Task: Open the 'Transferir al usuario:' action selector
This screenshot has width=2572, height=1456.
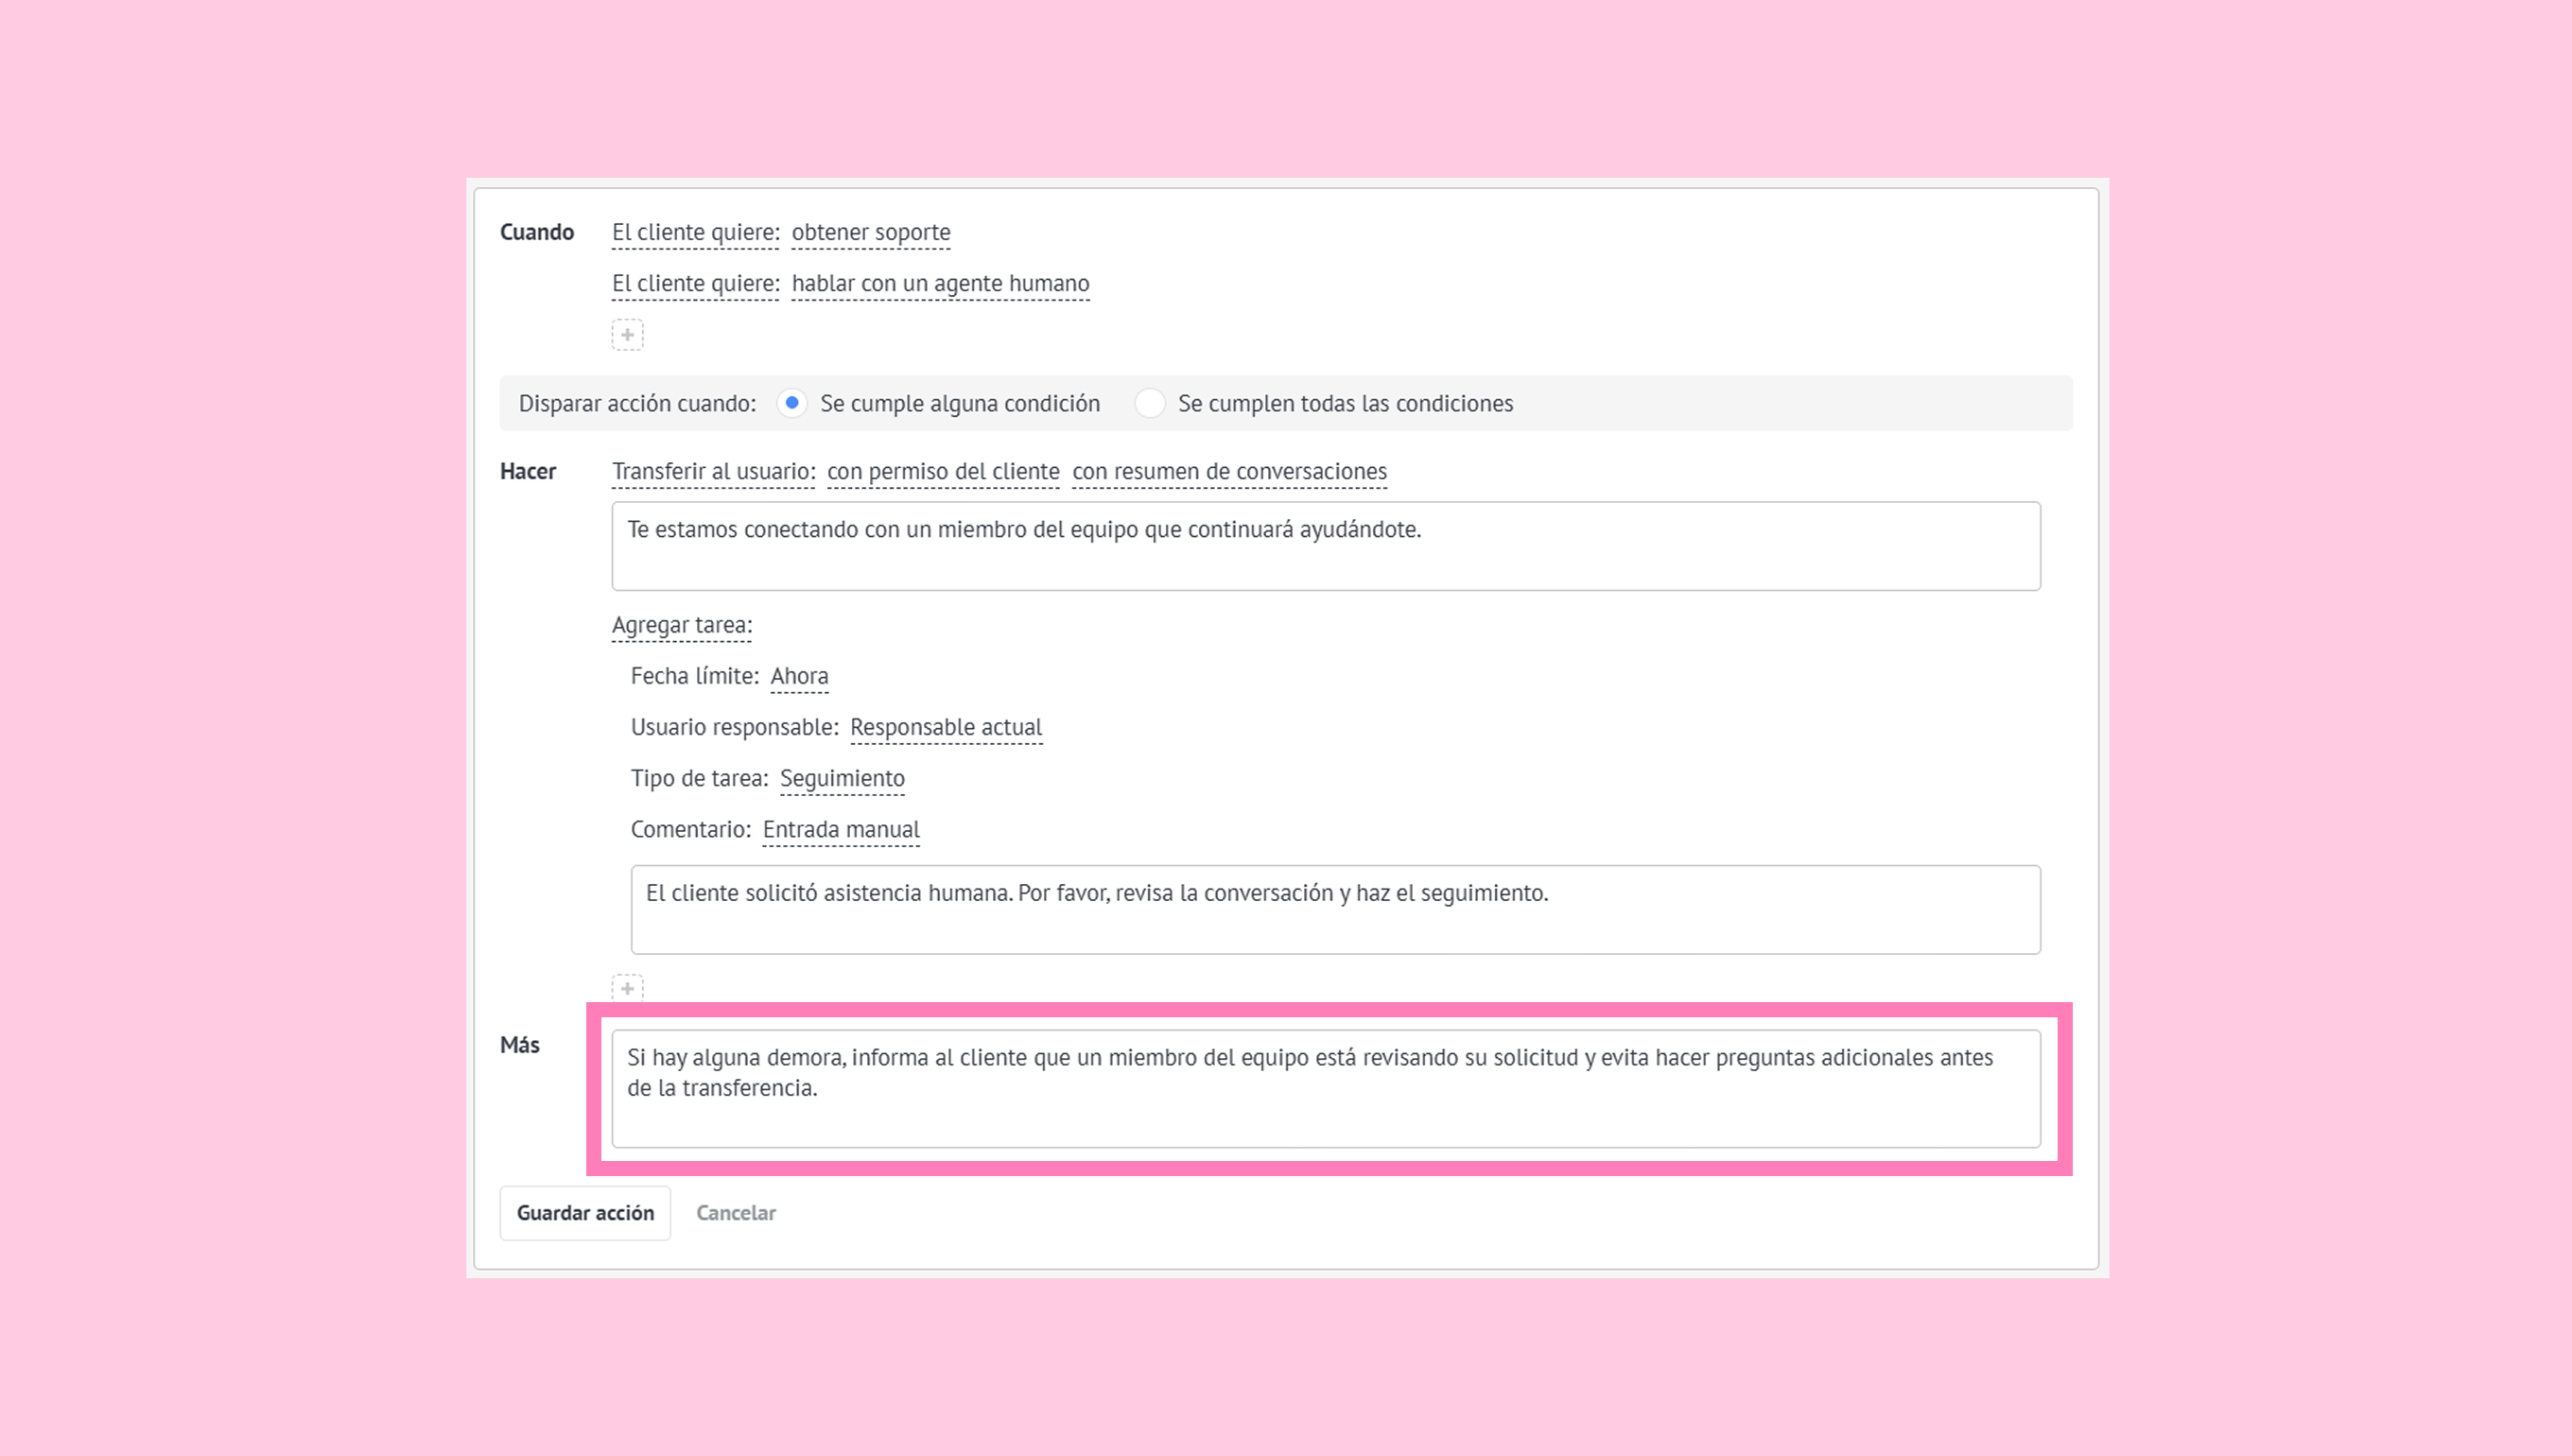Action: [x=713, y=471]
